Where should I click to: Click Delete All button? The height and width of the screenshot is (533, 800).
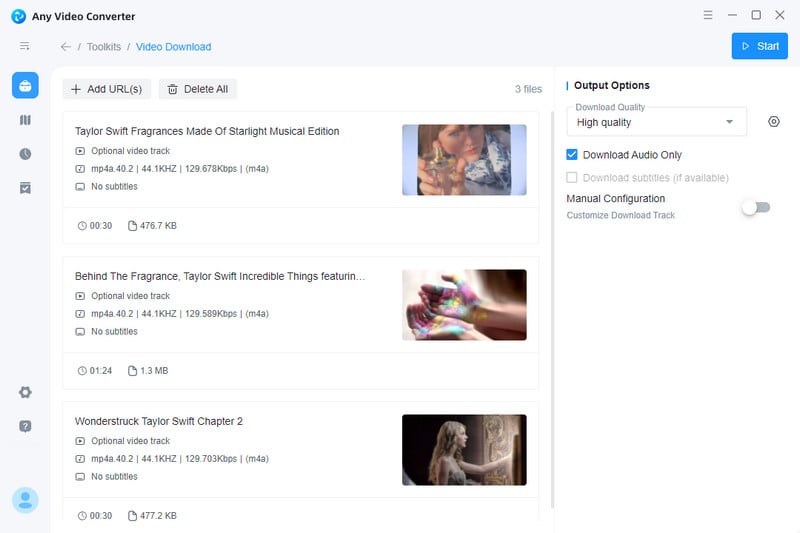click(198, 89)
